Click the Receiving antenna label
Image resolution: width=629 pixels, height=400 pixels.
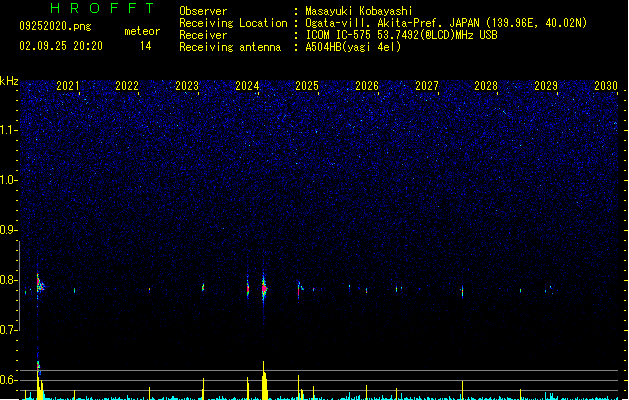pos(230,47)
